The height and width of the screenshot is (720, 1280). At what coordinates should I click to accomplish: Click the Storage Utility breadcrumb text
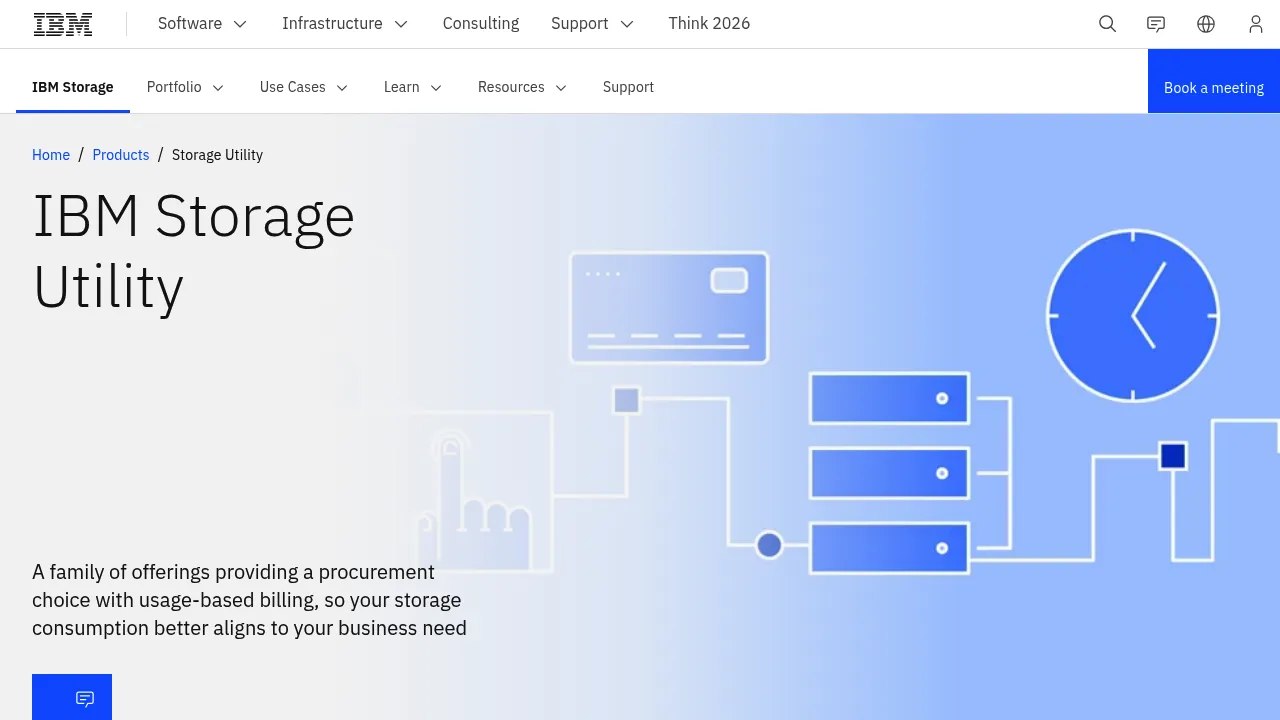pyautogui.click(x=217, y=155)
